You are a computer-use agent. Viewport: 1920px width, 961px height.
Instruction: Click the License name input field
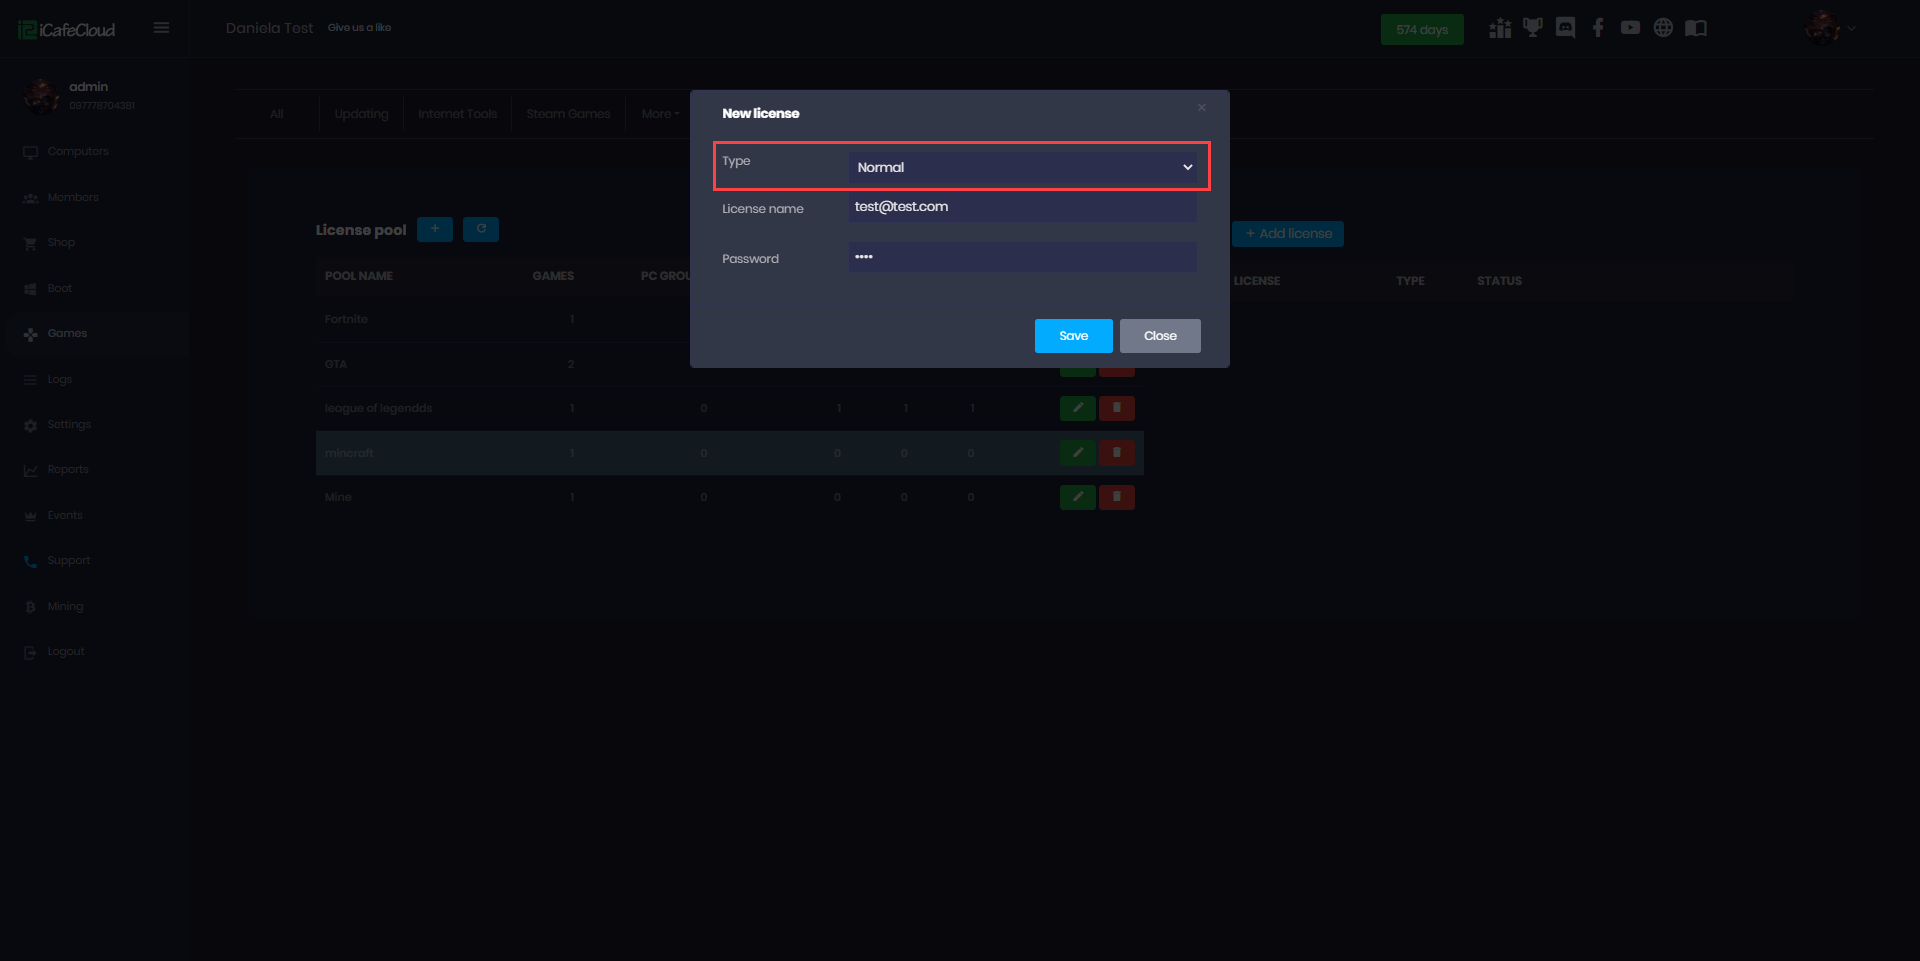pos(1020,207)
